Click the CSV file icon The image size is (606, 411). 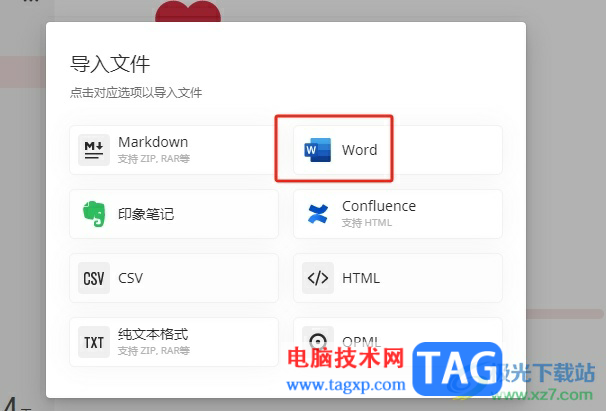click(94, 278)
